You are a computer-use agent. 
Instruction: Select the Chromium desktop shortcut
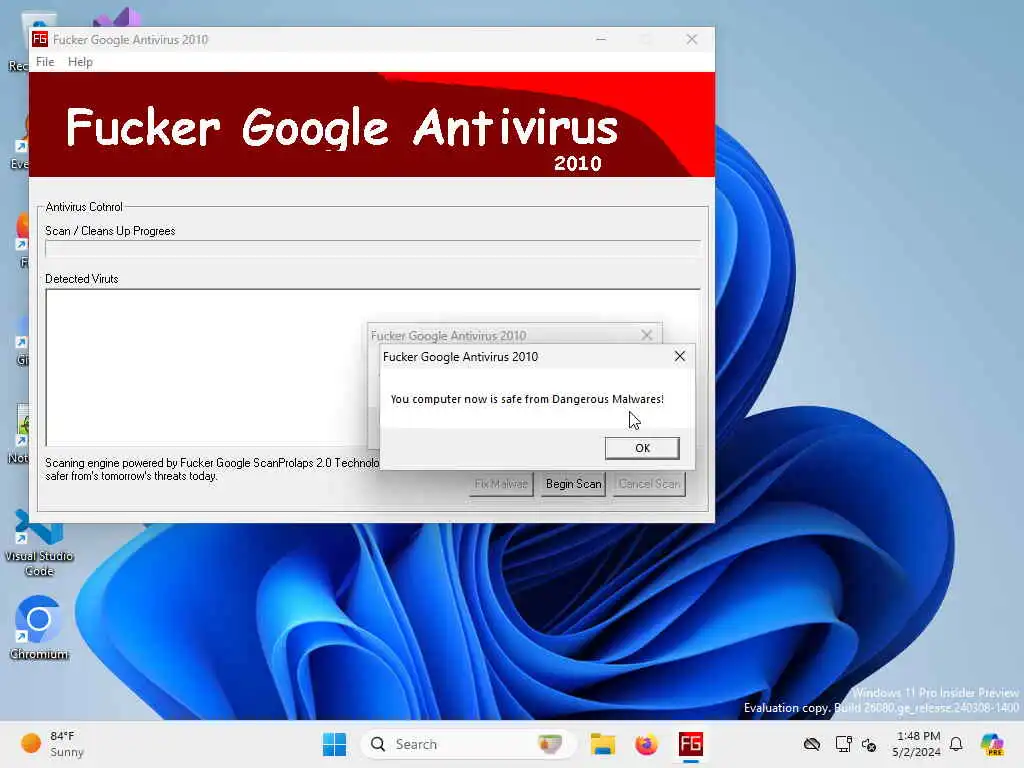click(39, 628)
